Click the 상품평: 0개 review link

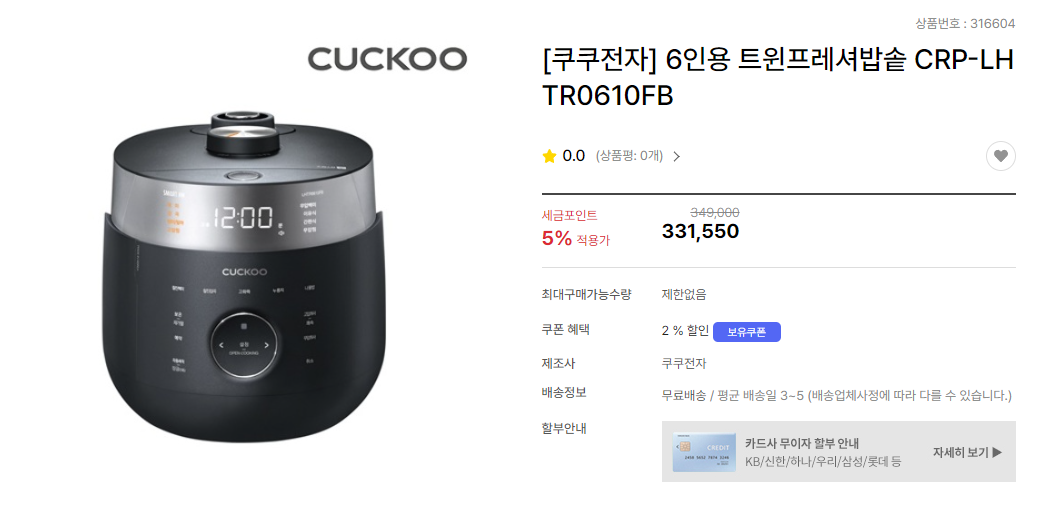[x=629, y=156]
